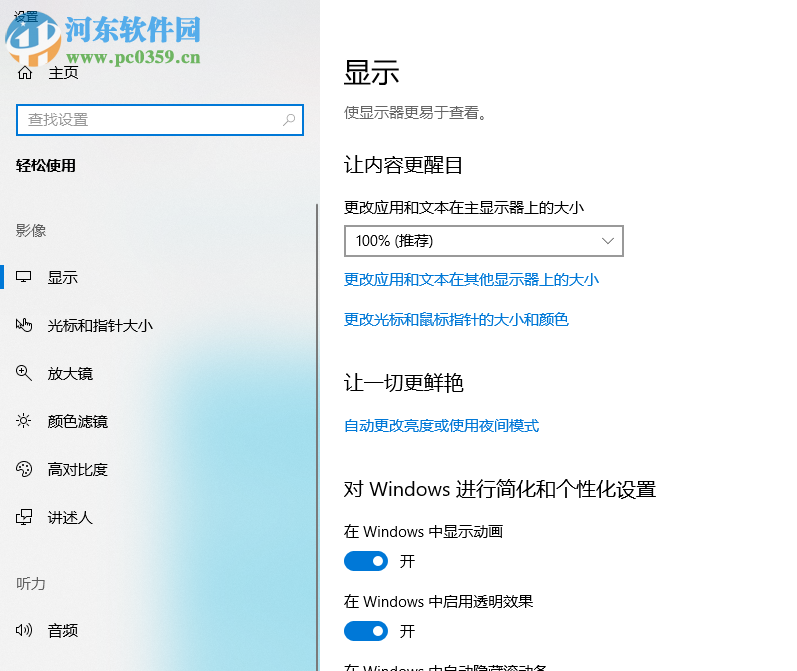Open link 更改光标和鼠标指针的大小和颜色

(456, 319)
